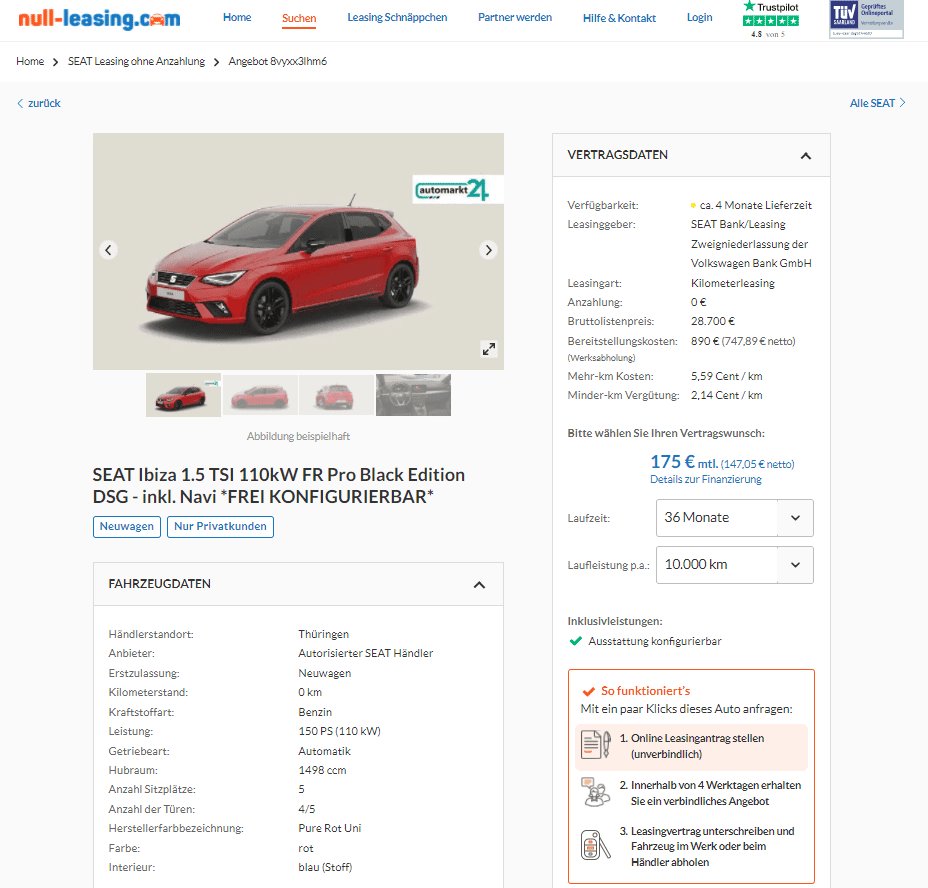Image resolution: width=928 pixels, height=888 pixels.
Task: Click step 1 Online Leasingantrag stellen
Action: 691,746
